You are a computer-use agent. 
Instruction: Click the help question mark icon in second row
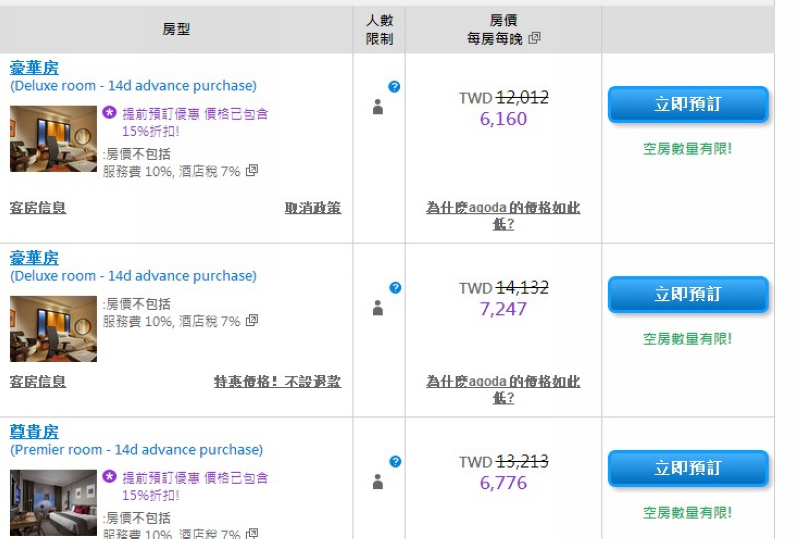tap(395, 287)
